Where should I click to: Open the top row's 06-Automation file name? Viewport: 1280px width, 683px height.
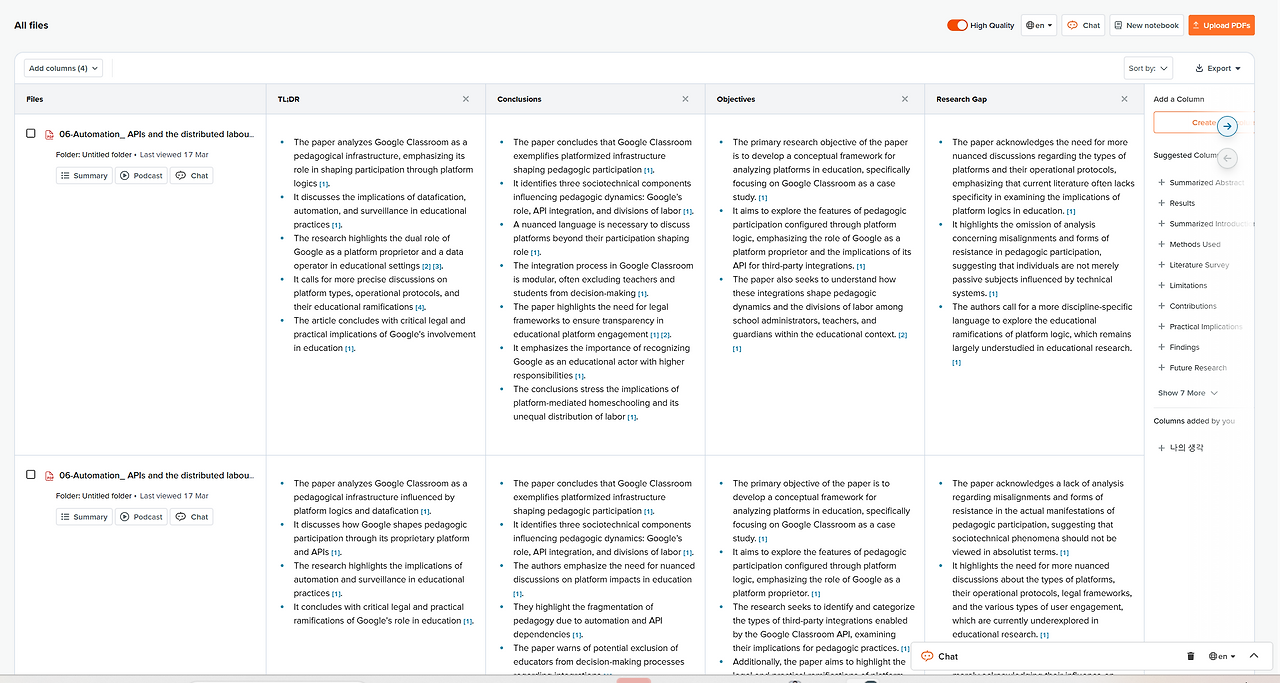[x=157, y=134]
